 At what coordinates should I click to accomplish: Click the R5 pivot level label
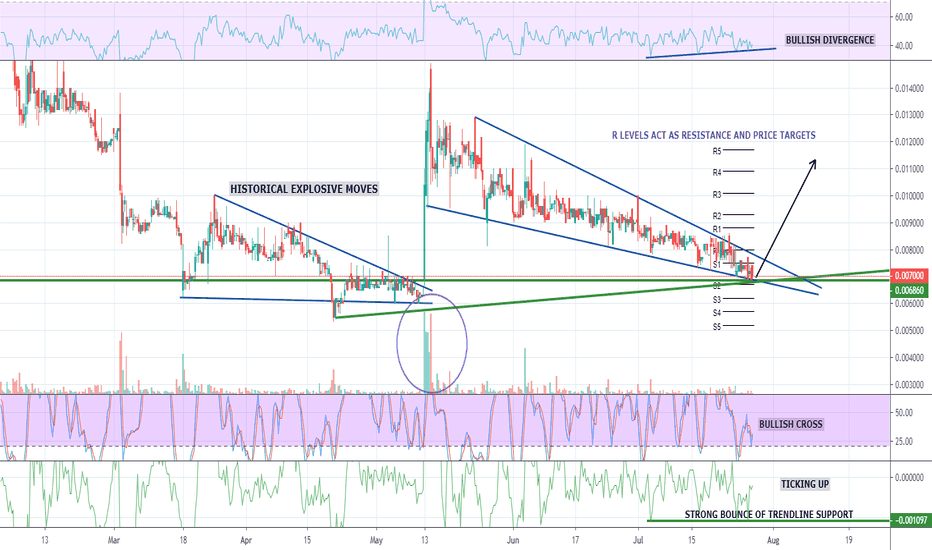tap(717, 151)
